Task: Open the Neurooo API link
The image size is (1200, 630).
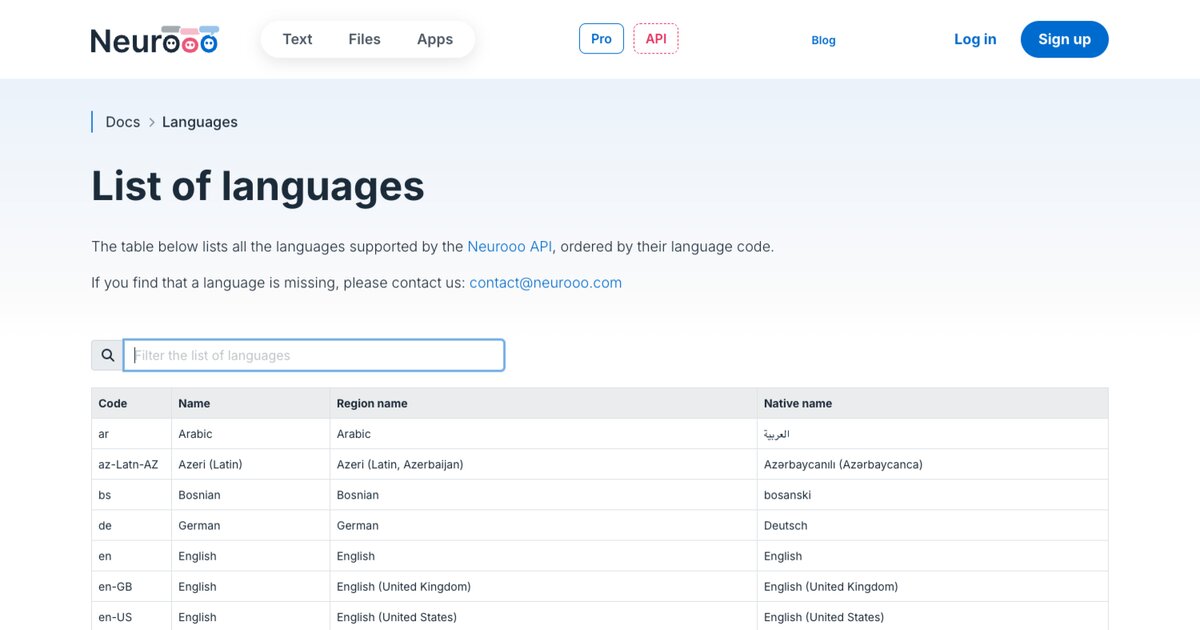Action: [x=510, y=246]
